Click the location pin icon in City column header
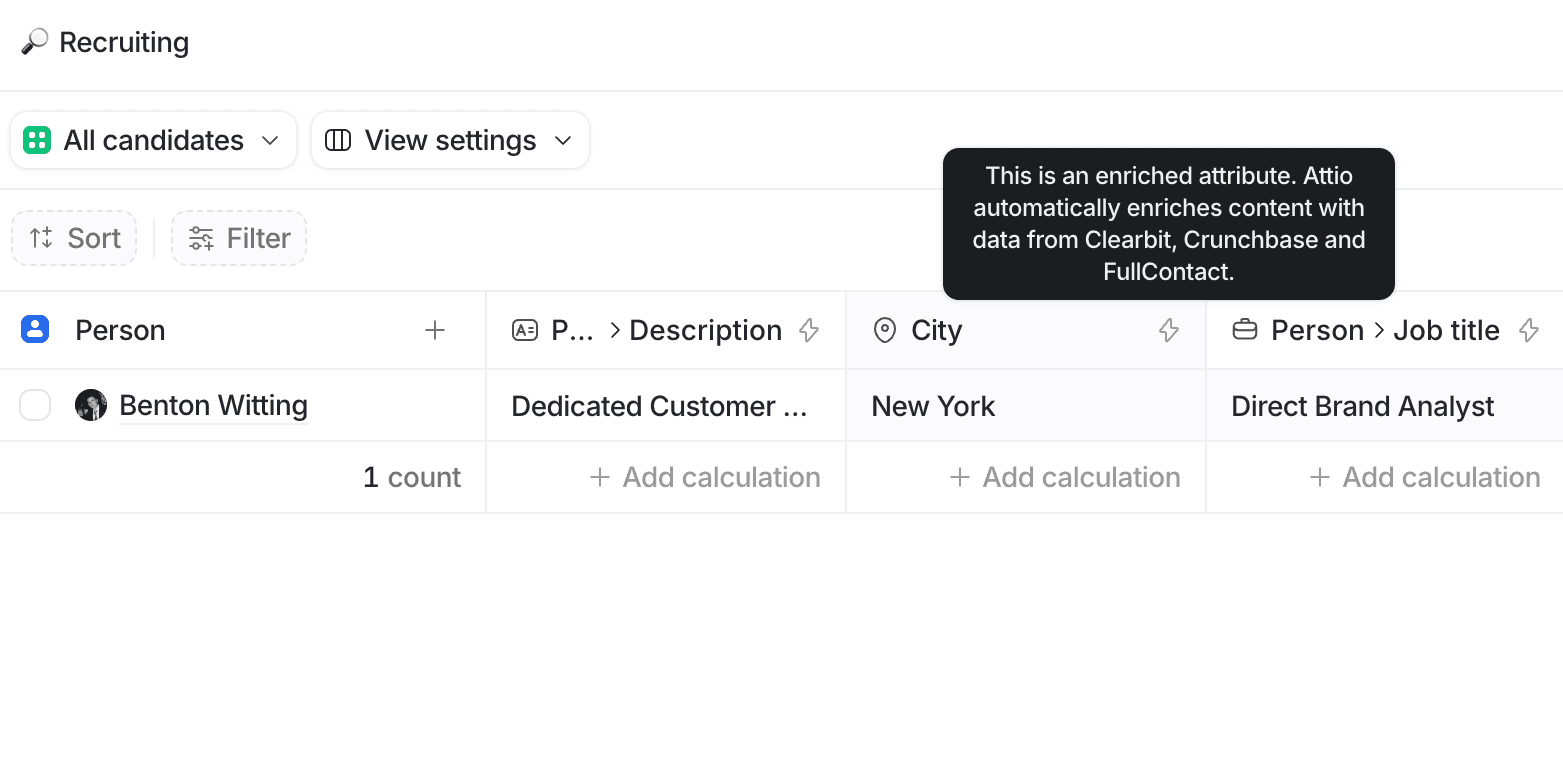1563x762 pixels. 885,329
